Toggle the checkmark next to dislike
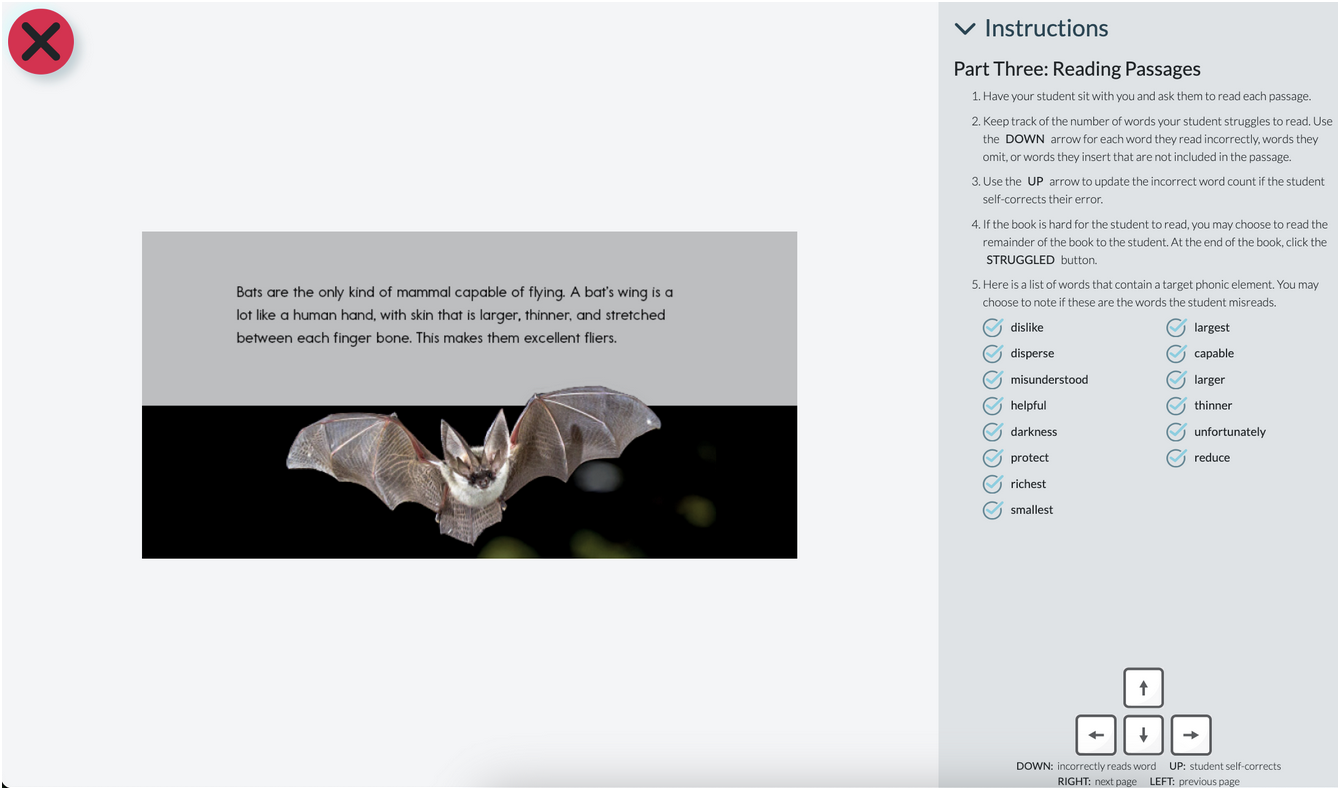 tap(992, 327)
